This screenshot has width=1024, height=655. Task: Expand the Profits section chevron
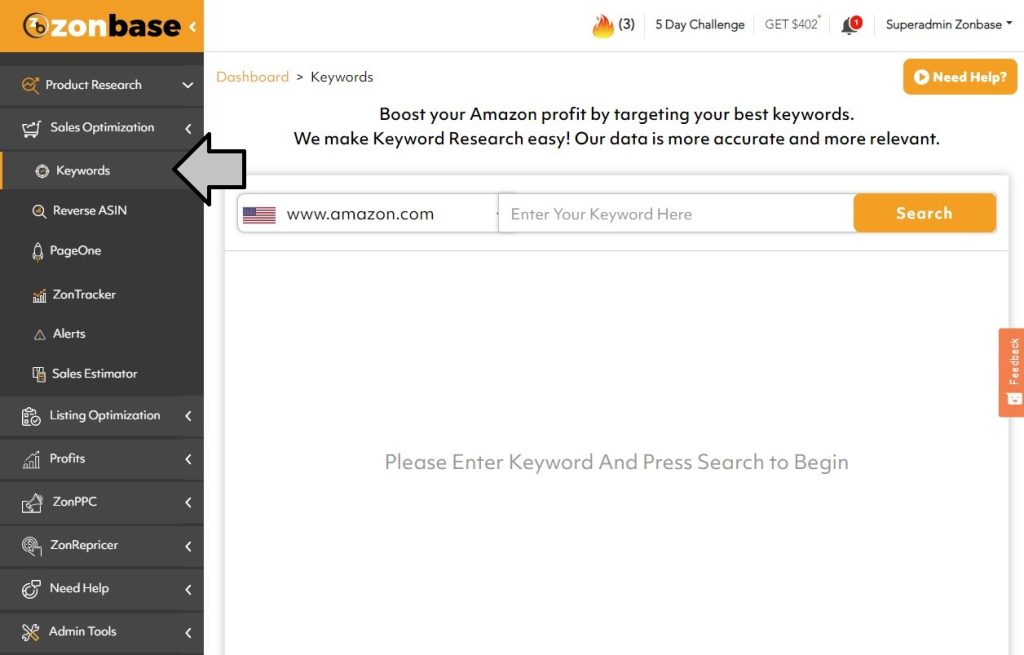(188, 460)
